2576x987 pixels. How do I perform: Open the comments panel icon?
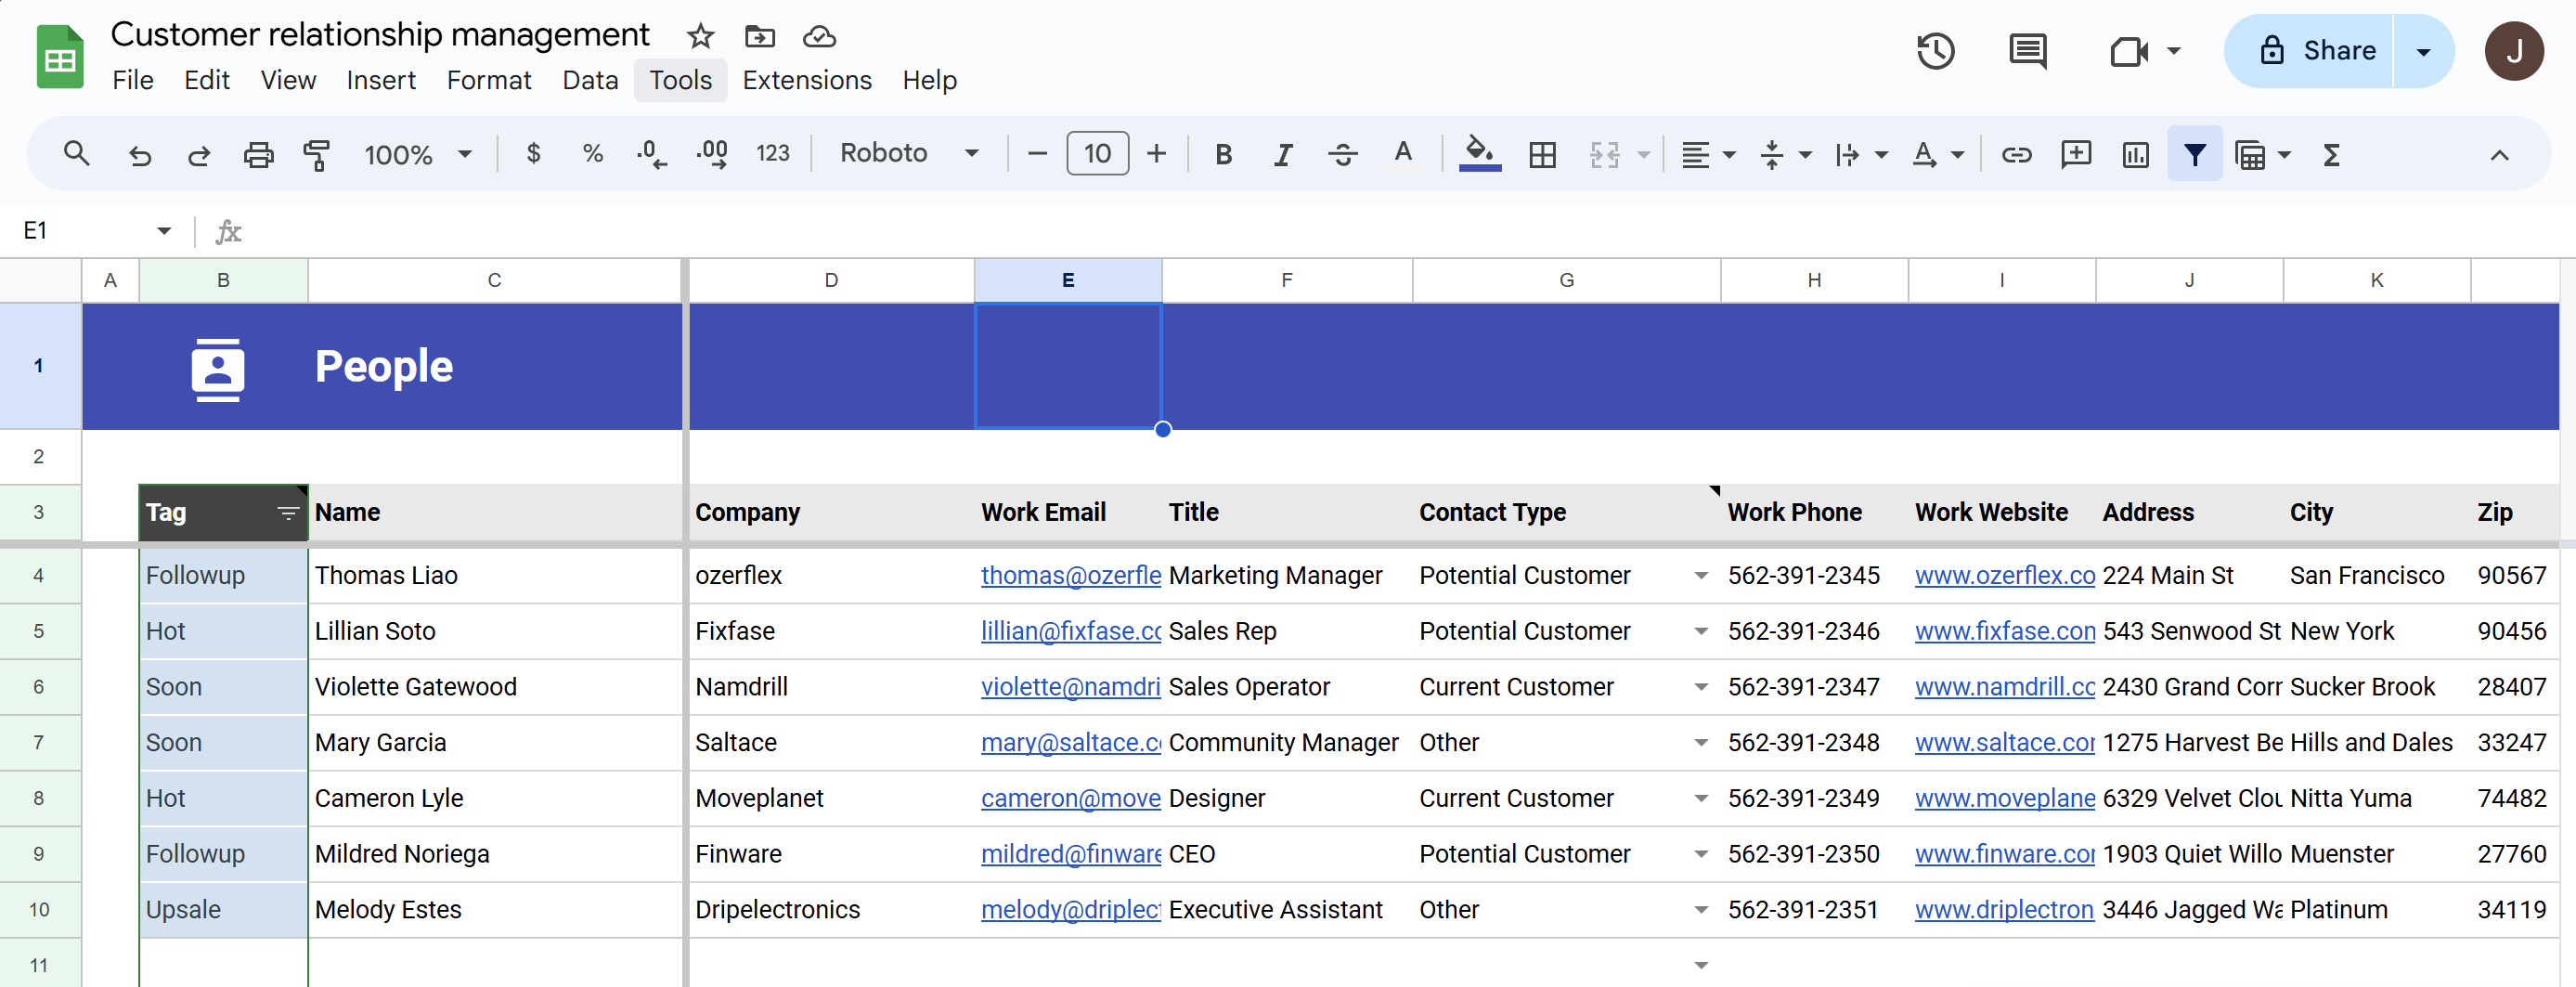click(x=2027, y=51)
